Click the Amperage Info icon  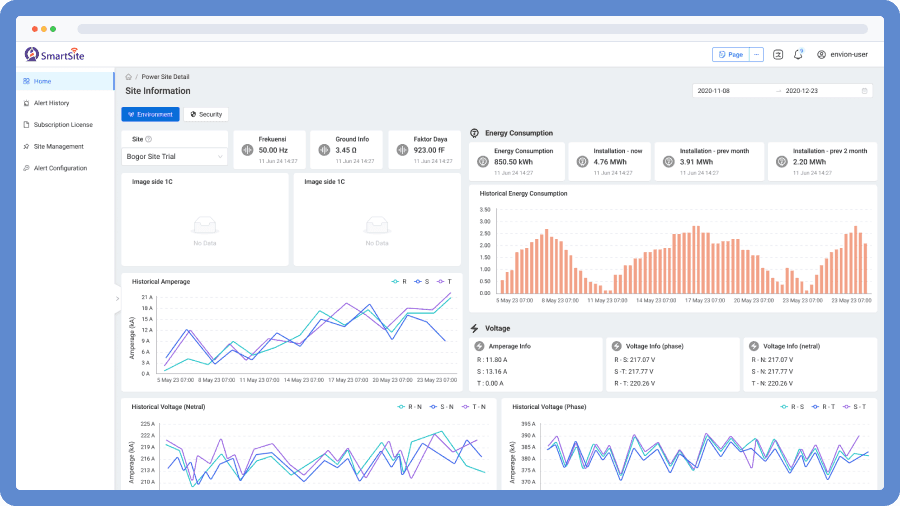[x=479, y=346]
